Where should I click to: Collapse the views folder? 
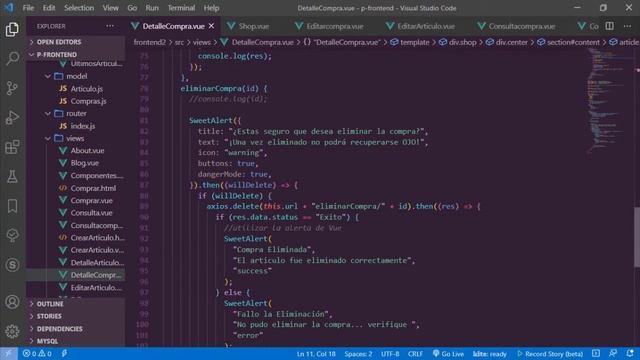coord(76,138)
